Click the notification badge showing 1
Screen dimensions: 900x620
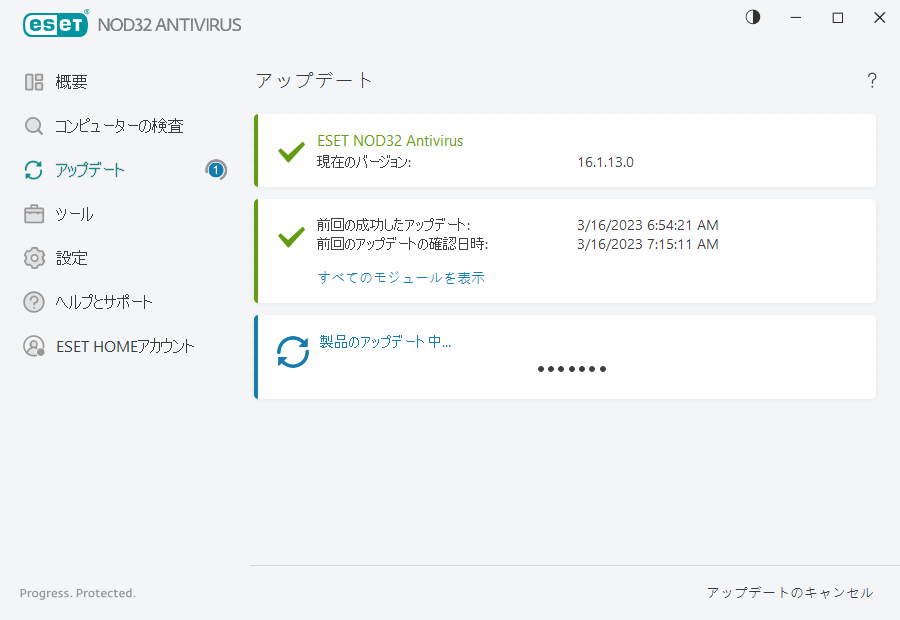pyautogui.click(x=216, y=170)
